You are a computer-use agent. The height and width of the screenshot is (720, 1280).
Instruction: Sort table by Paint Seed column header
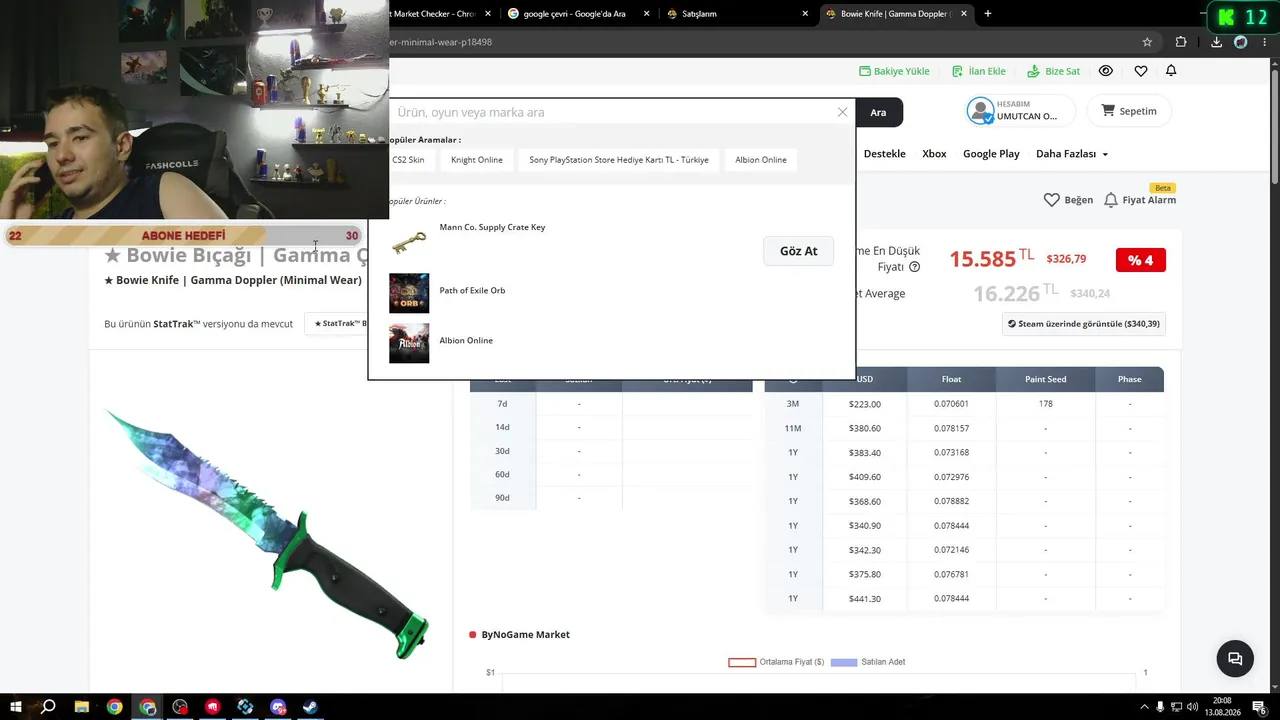(x=1046, y=379)
